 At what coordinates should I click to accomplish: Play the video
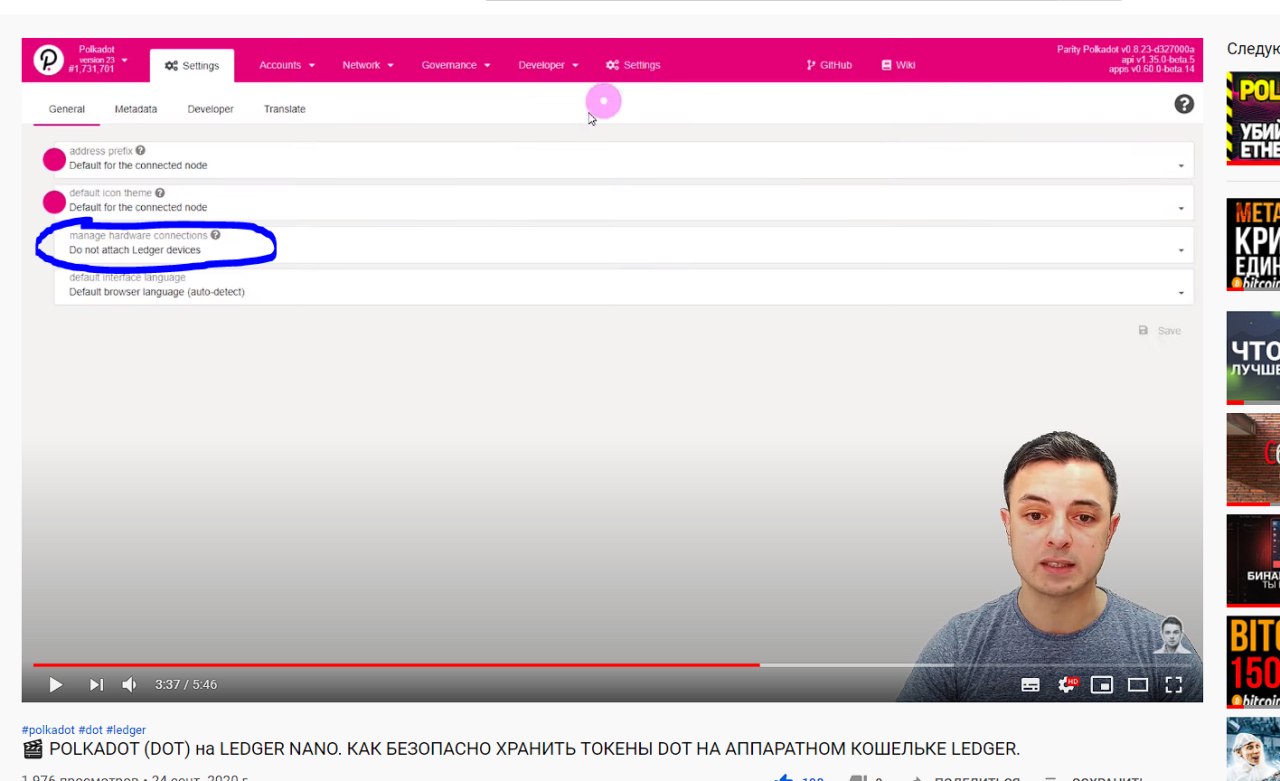pos(55,685)
